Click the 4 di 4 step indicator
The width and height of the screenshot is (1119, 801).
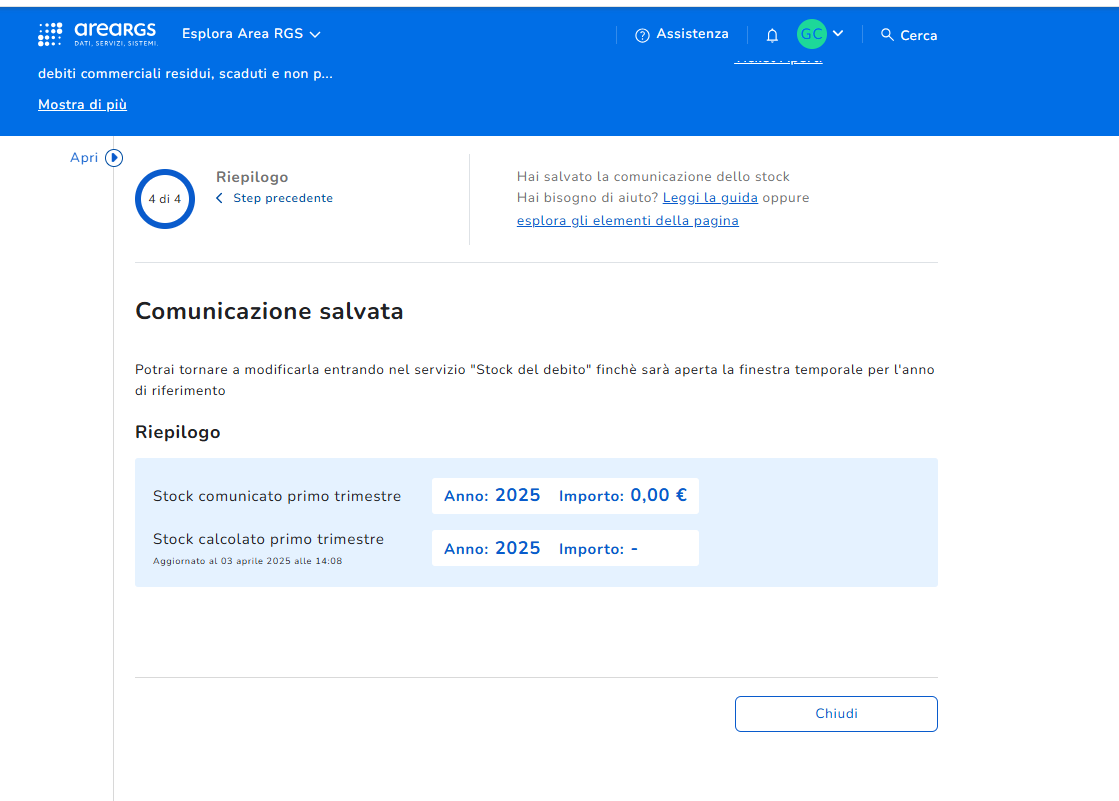point(165,199)
